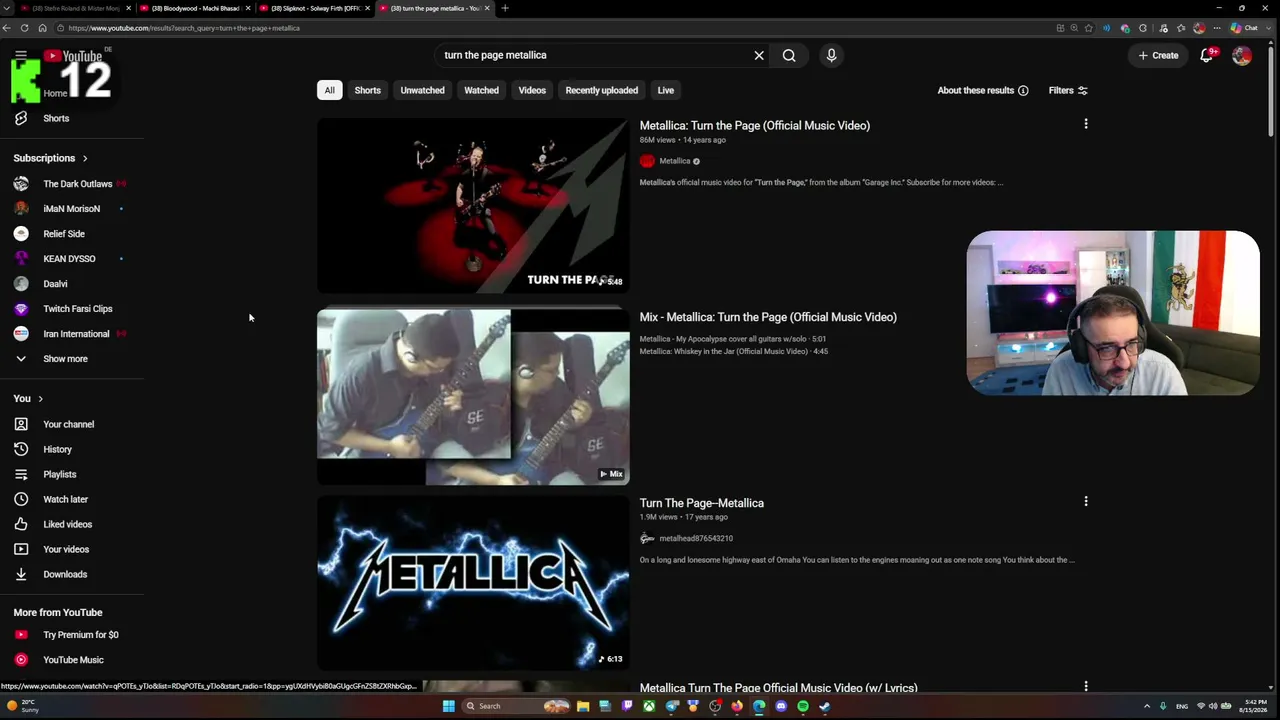Image resolution: width=1280 pixels, height=720 pixels.
Task: Open the search Filters panel
Action: coord(1068,90)
